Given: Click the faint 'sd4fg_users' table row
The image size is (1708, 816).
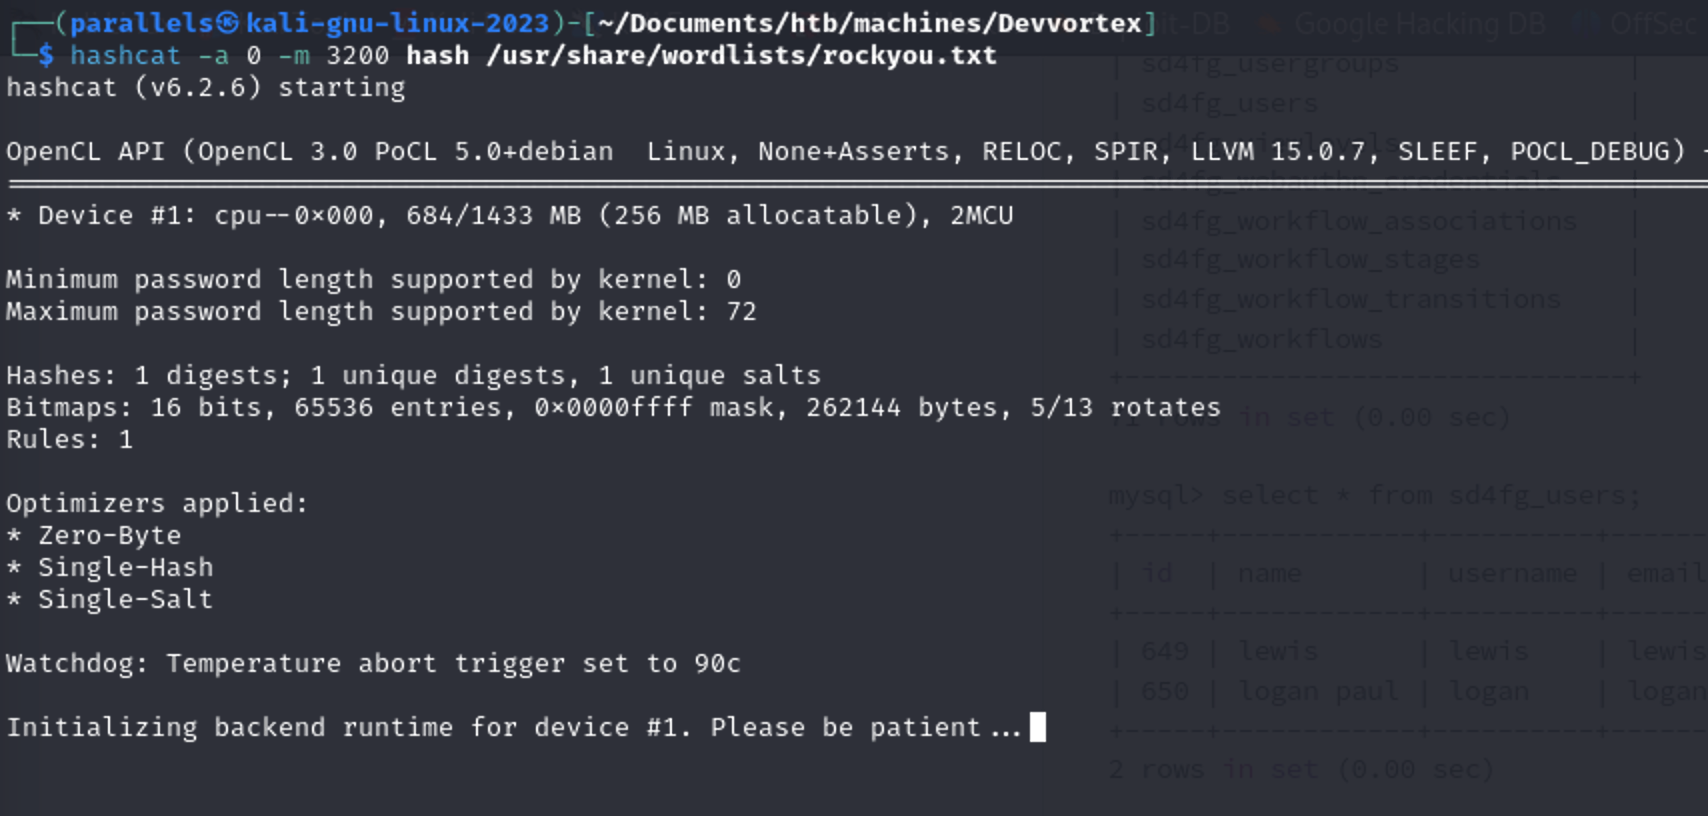Looking at the screenshot, I should [1229, 103].
